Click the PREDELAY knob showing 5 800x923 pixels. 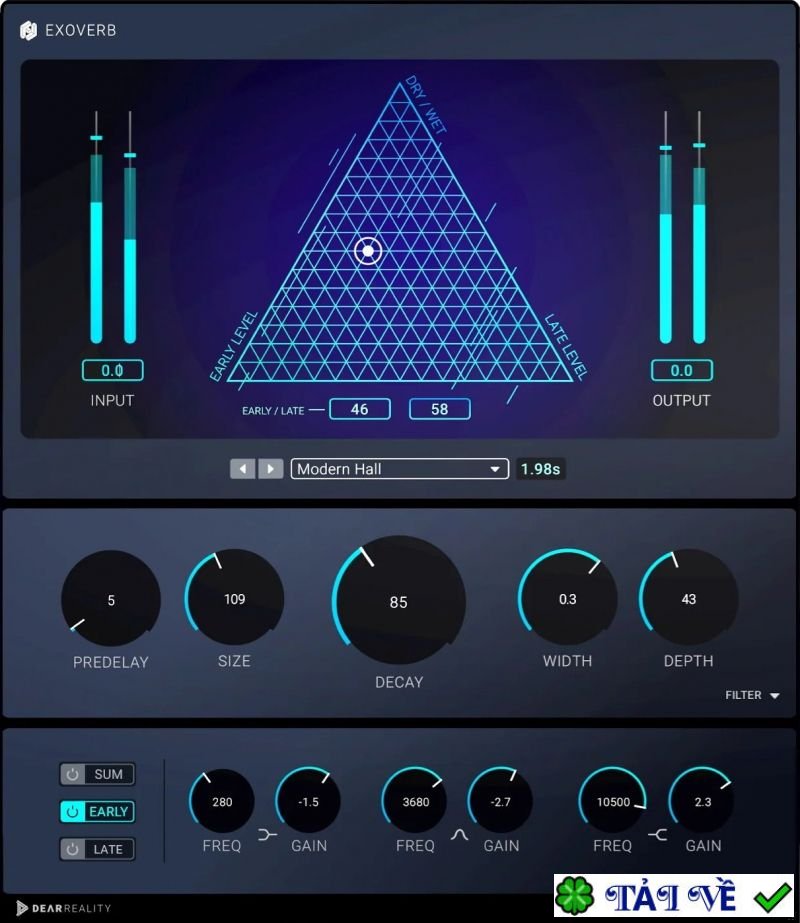[111, 599]
